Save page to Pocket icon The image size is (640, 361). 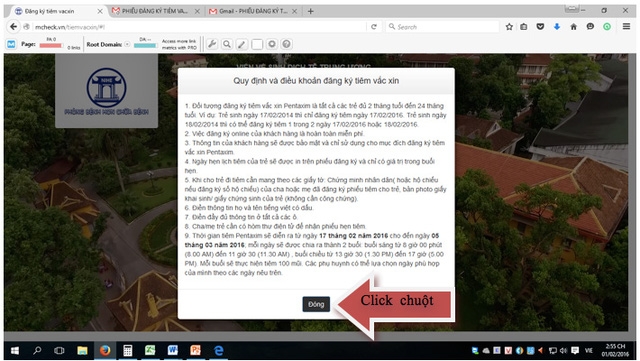pyautogui.click(x=540, y=27)
